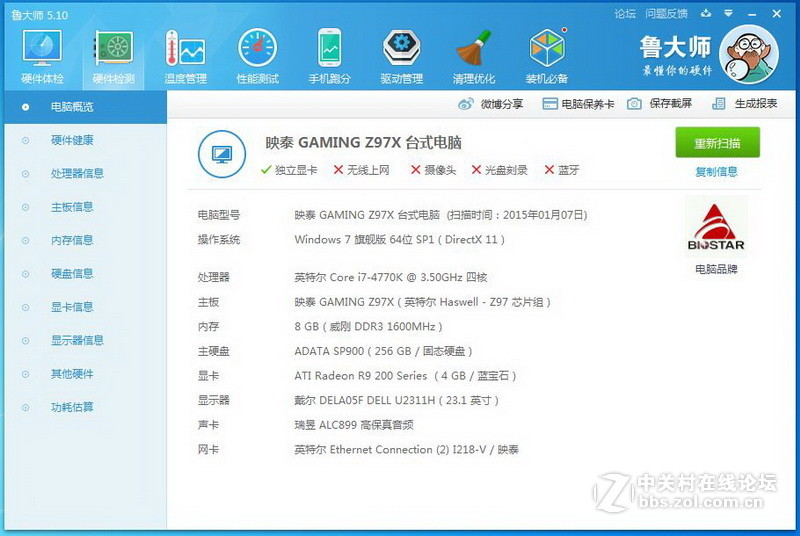Click the Haswell - Z97 芯片组 motherboard value
The image size is (800, 536).
point(422,302)
